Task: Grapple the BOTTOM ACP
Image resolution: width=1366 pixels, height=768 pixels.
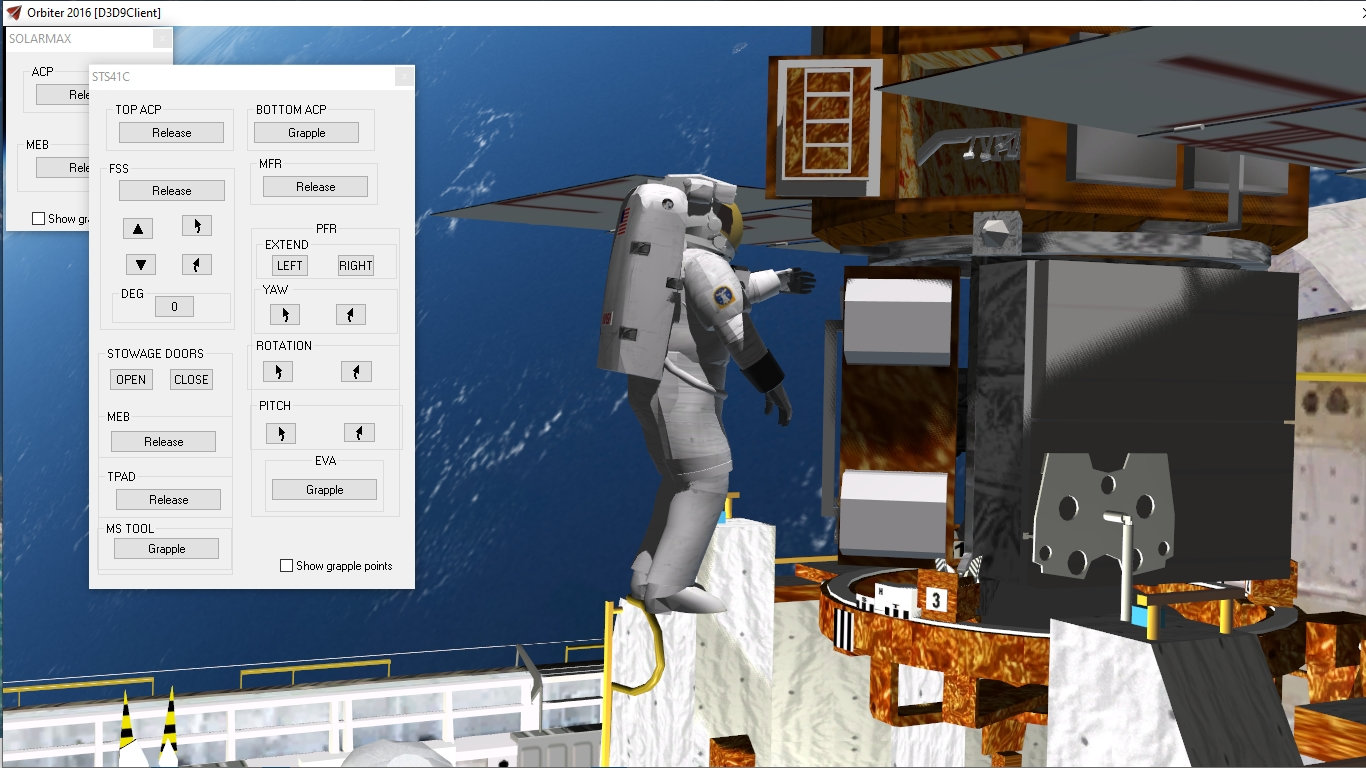Action: pyautogui.click(x=306, y=133)
